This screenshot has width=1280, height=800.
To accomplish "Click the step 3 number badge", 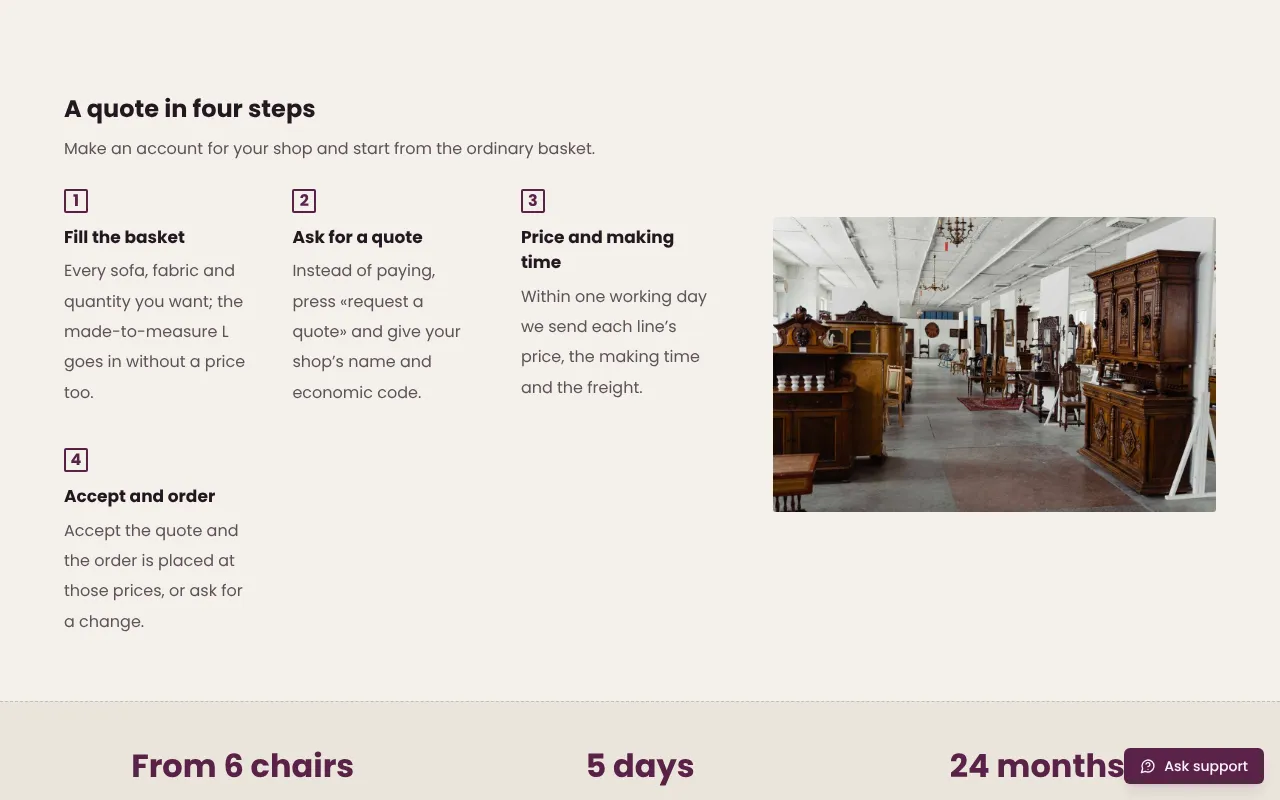I will point(533,201).
